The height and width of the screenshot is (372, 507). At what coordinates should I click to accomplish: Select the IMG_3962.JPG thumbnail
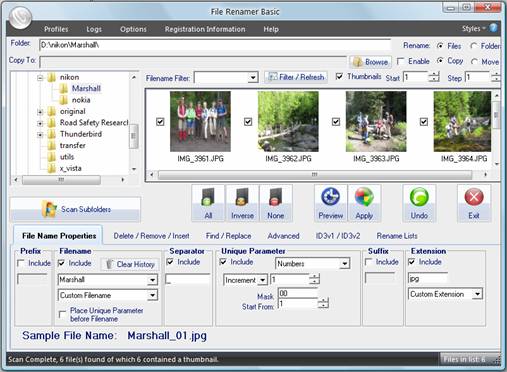(288, 122)
